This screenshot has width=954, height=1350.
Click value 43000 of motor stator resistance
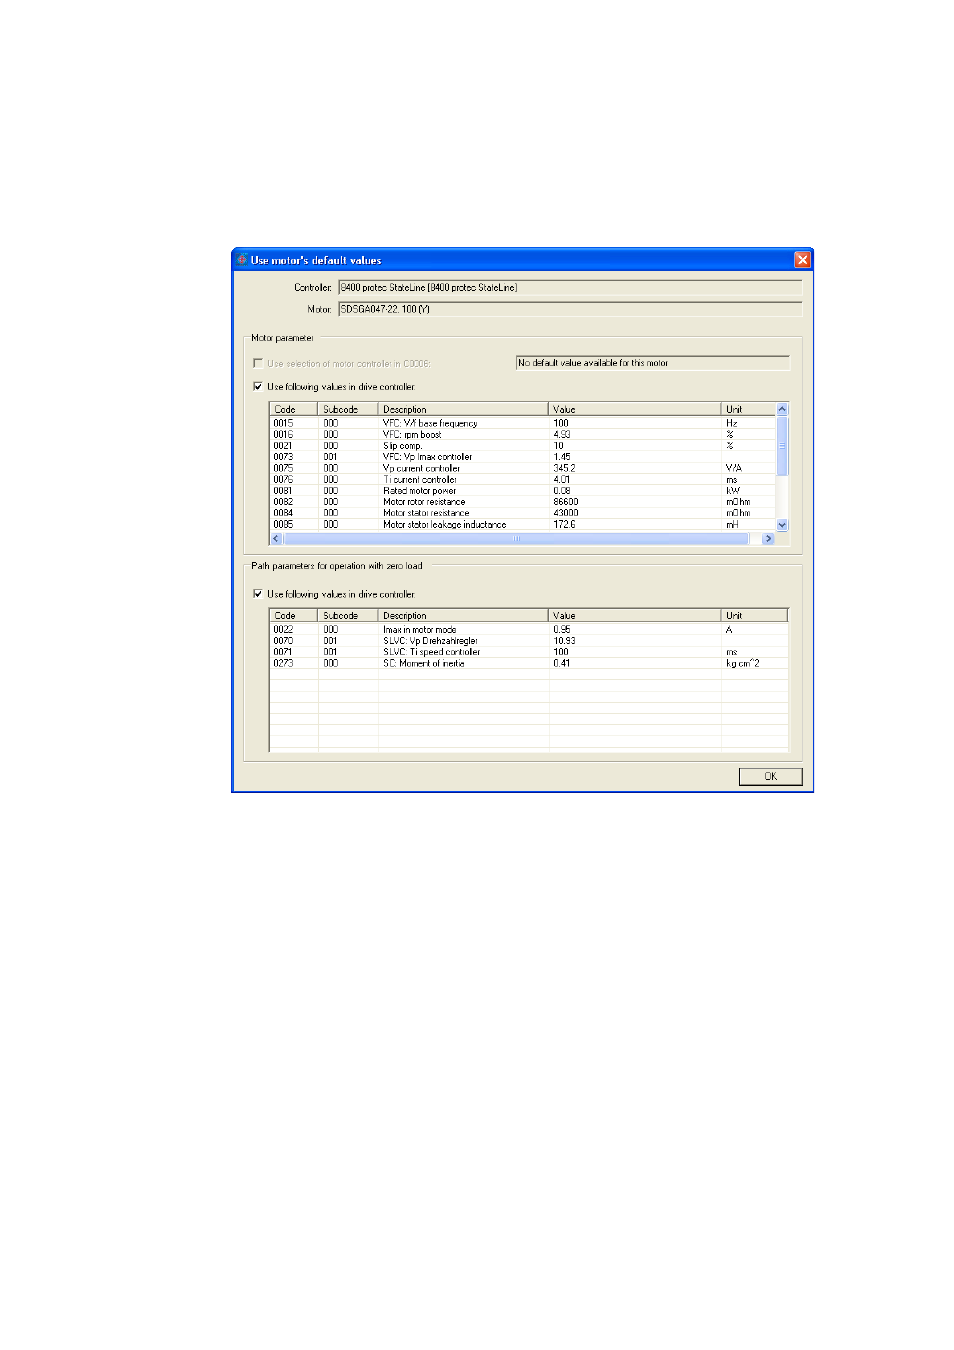pyautogui.click(x=566, y=513)
